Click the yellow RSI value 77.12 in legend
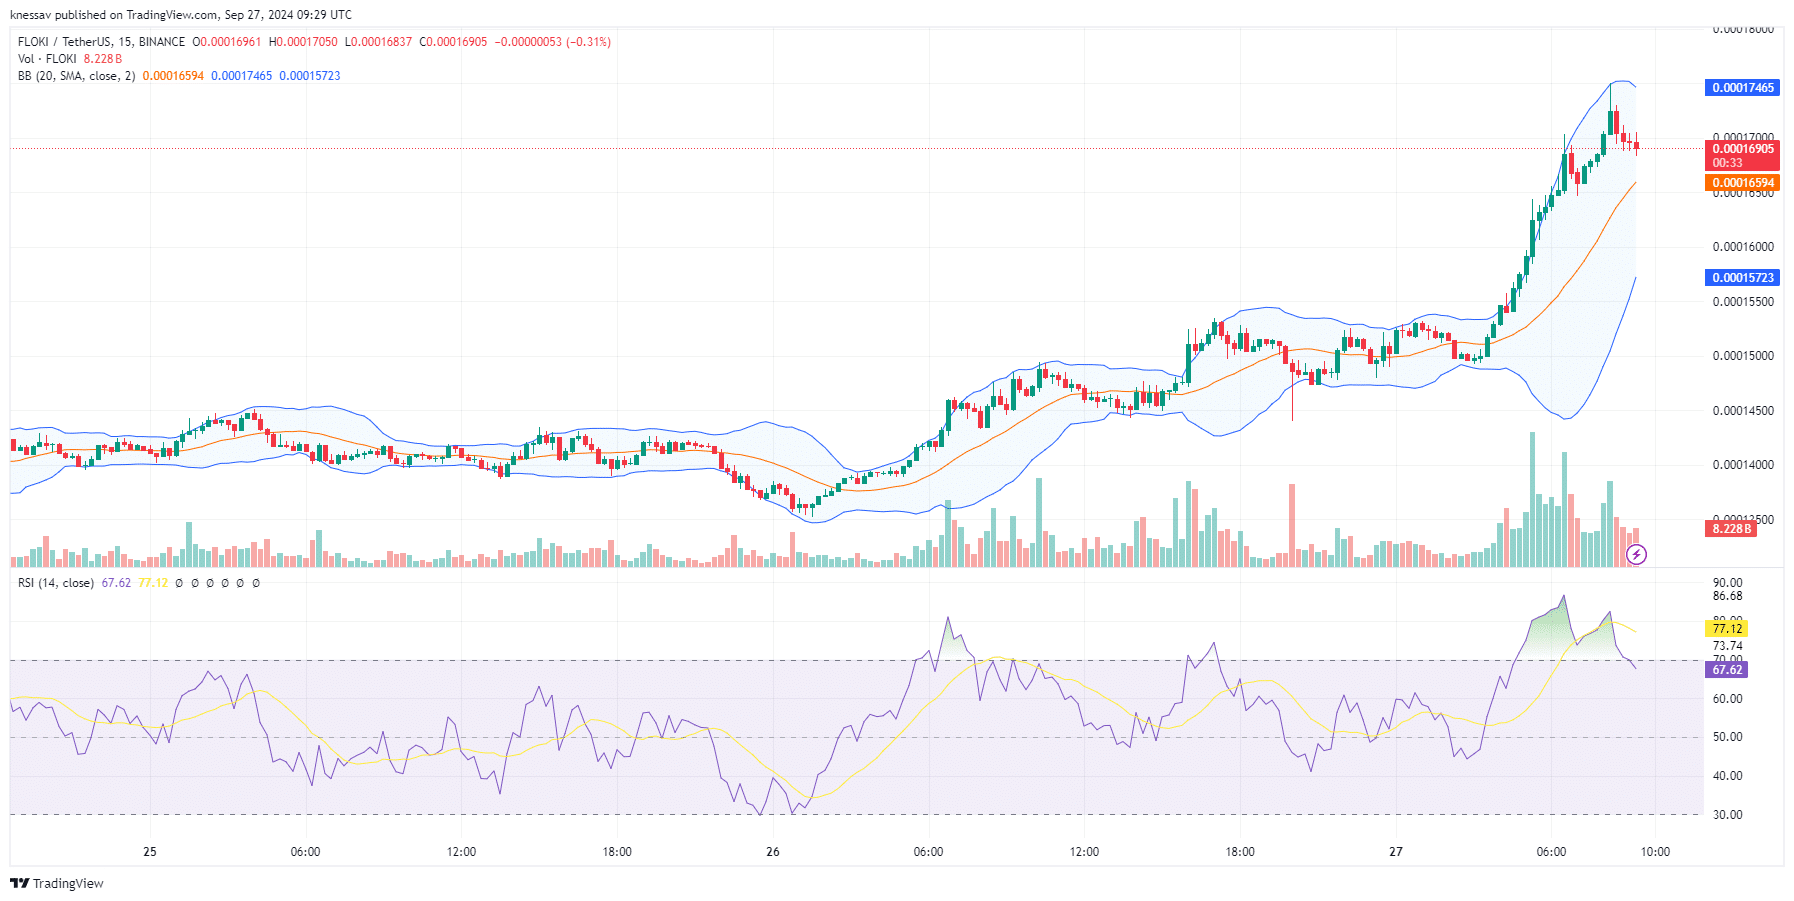Screen dimensions: 1794x901 [x=153, y=583]
